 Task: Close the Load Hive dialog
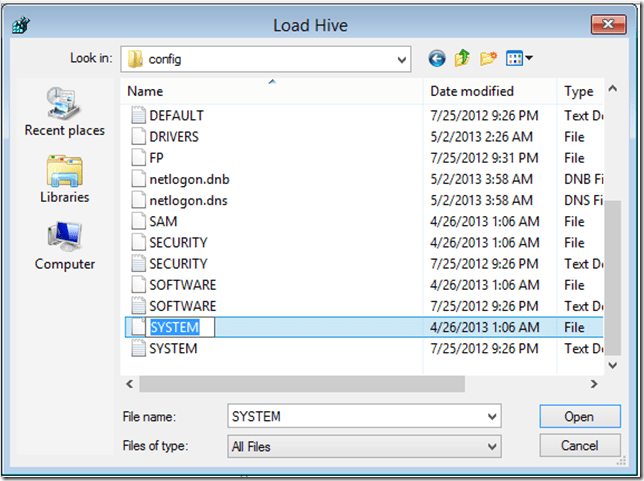pos(608,25)
